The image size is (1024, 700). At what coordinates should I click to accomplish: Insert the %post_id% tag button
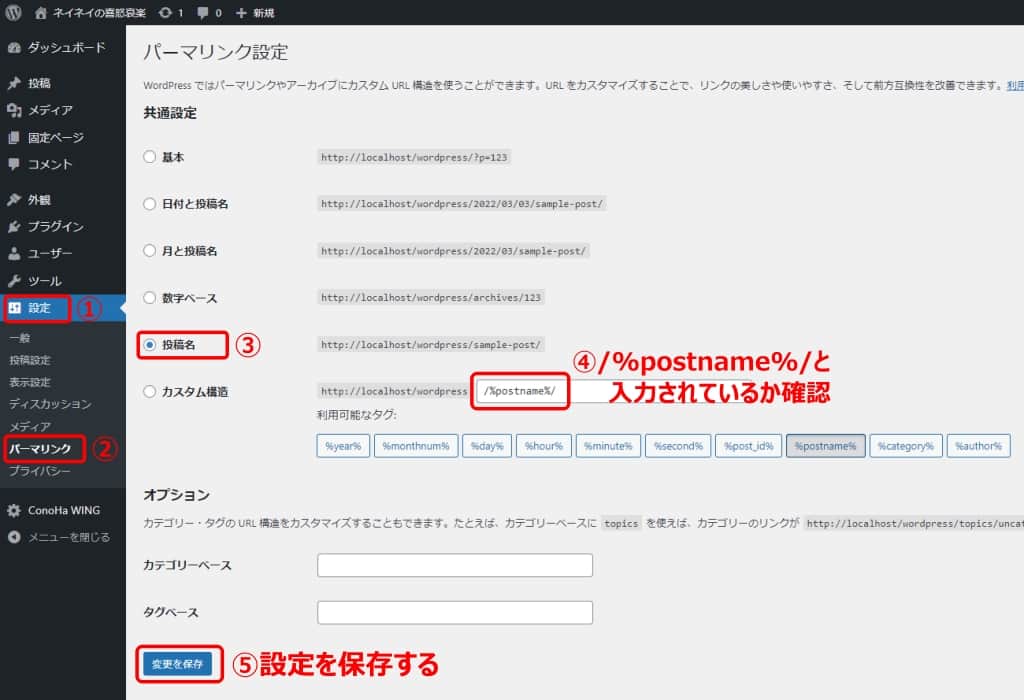748,446
